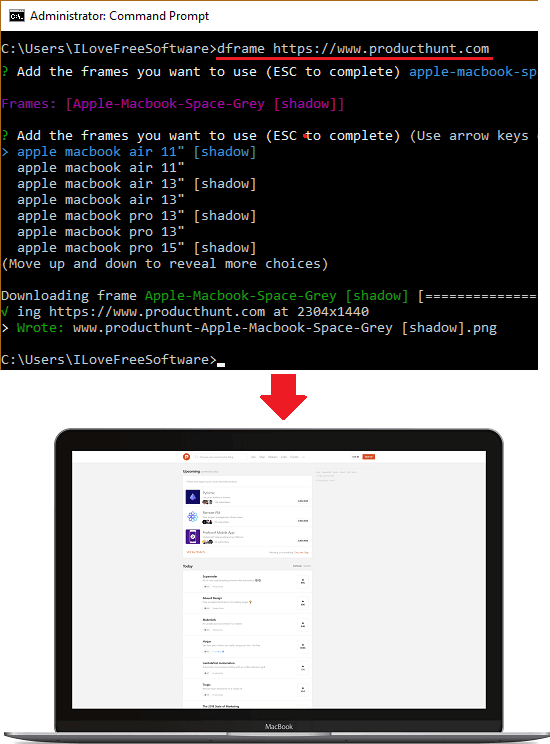
Task: Click the upvote arrow beside Blobmods
Action: coord(303,625)
